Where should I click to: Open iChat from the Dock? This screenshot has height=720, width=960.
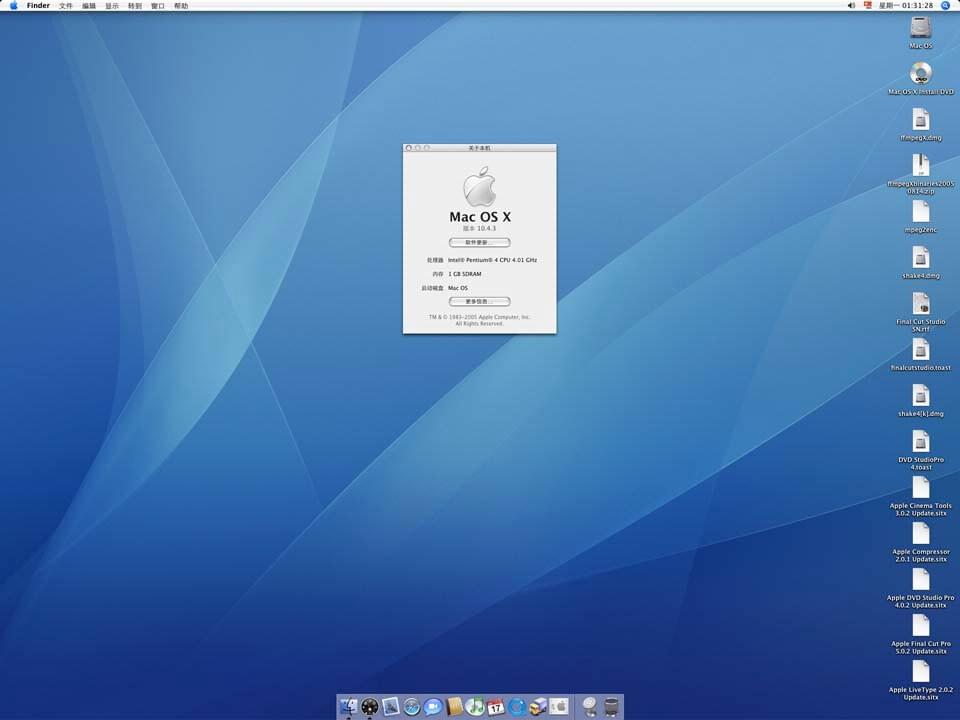(x=433, y=707)
